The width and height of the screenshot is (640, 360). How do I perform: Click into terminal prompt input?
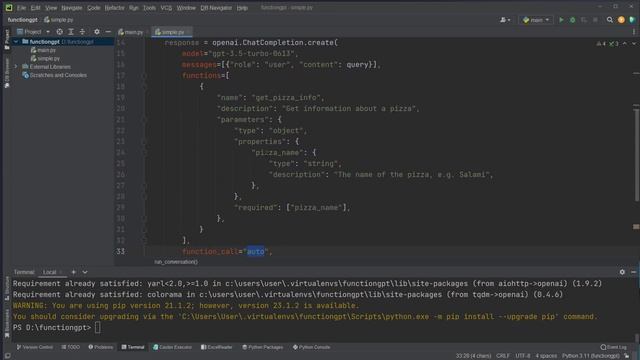(x=98, y=328)
